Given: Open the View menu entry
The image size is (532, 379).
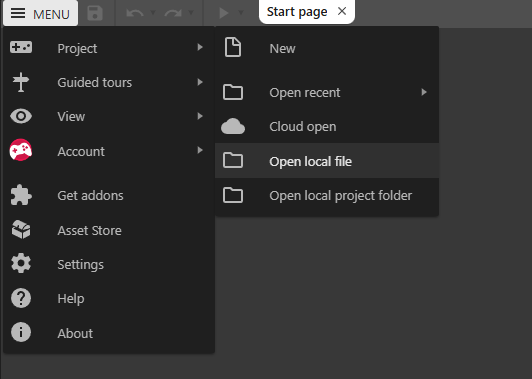Looking at the screenshot, I should [109, 116].
